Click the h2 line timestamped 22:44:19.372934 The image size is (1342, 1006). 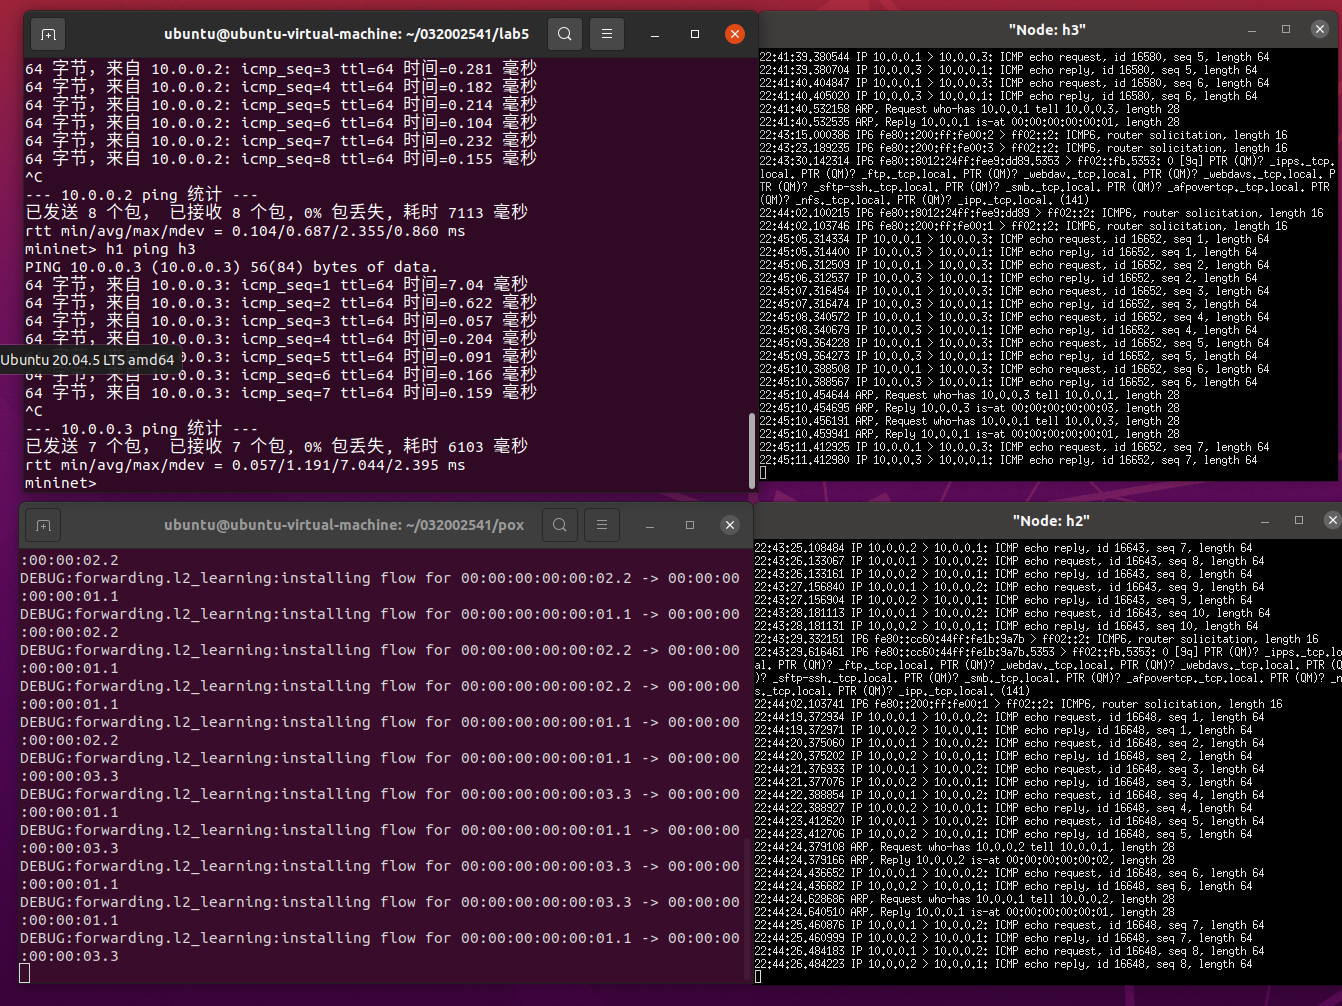coord(1009,717)
